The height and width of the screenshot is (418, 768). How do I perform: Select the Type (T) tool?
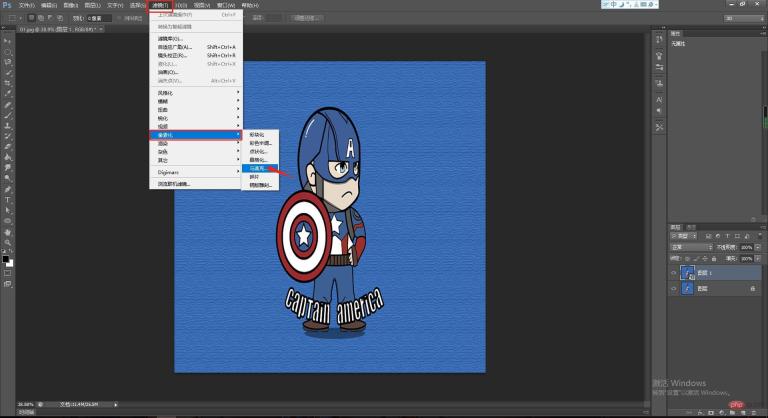tap(7, 199)
